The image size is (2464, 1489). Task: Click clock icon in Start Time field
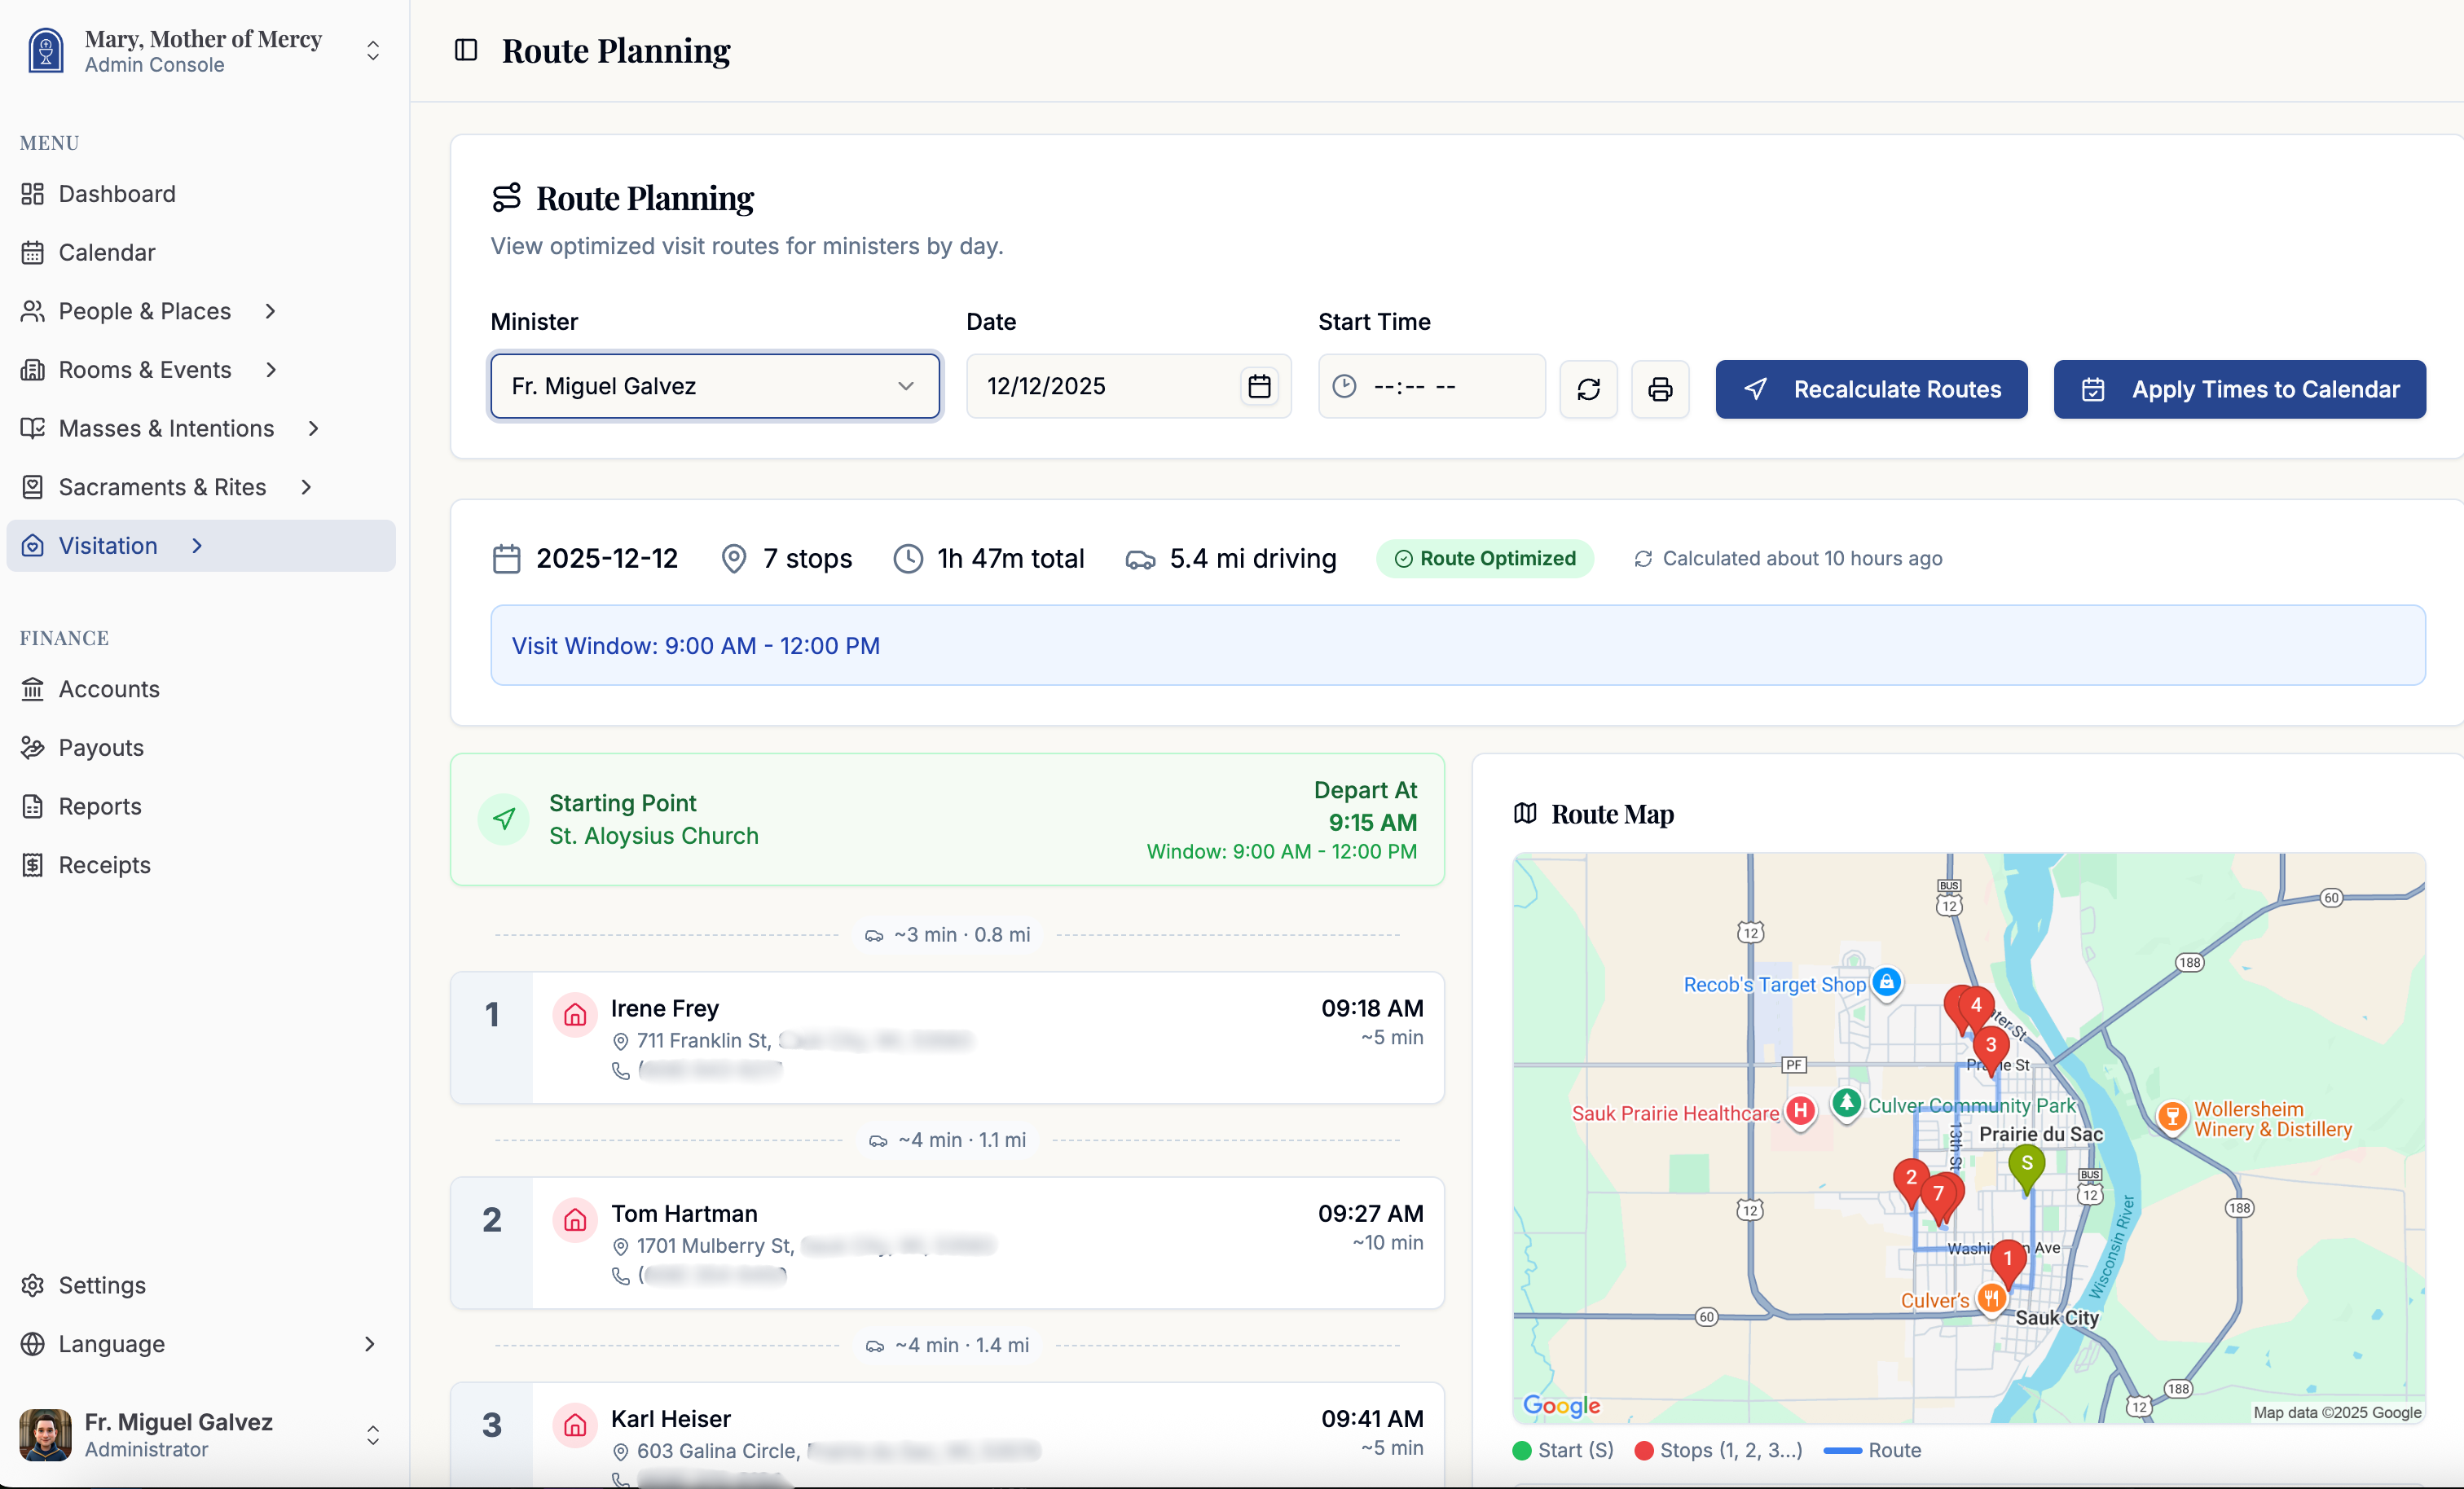[x=1344, y=386]
